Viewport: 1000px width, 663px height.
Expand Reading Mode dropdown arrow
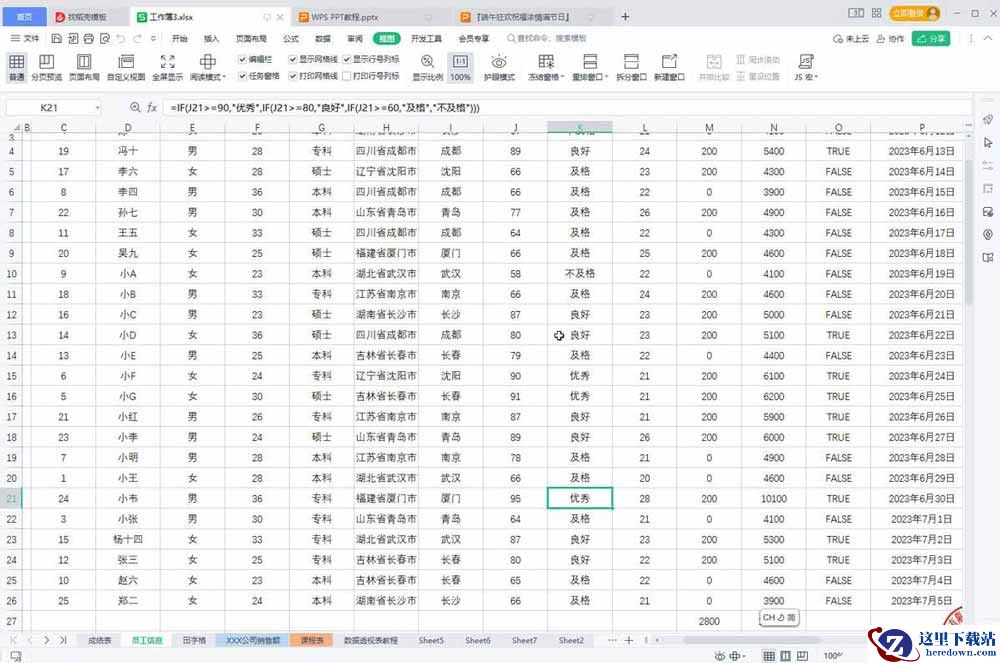(224, 77)
